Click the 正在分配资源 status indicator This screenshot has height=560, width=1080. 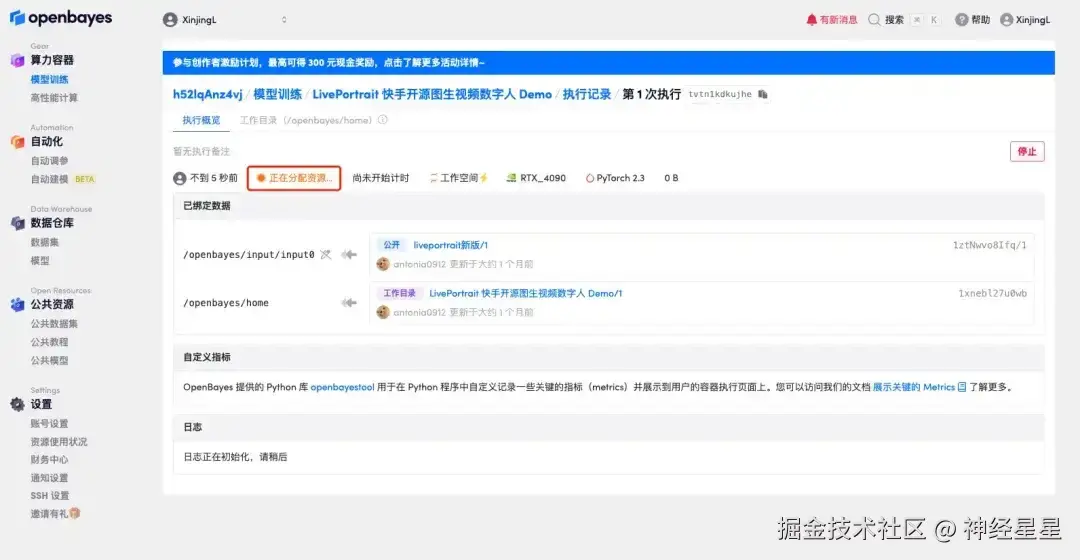294,178
